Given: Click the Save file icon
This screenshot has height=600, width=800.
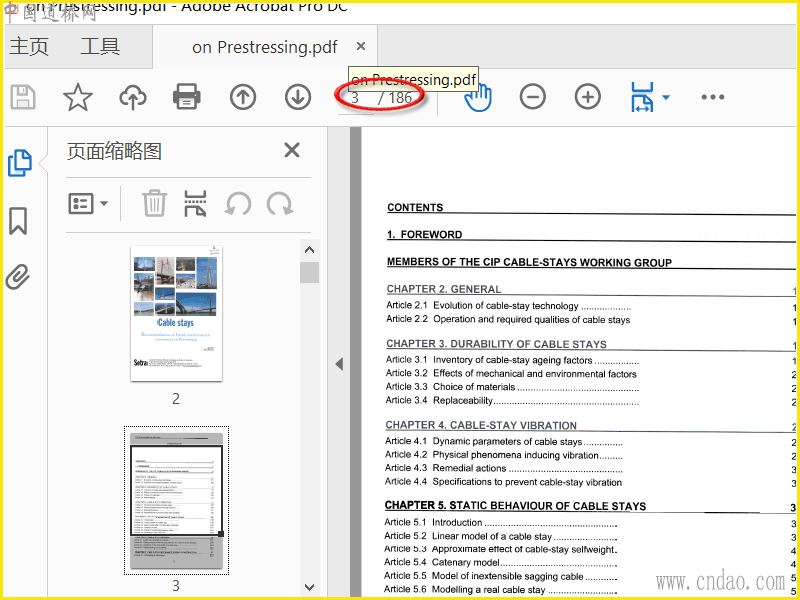Looking at the screenshot, I should 23,97.
